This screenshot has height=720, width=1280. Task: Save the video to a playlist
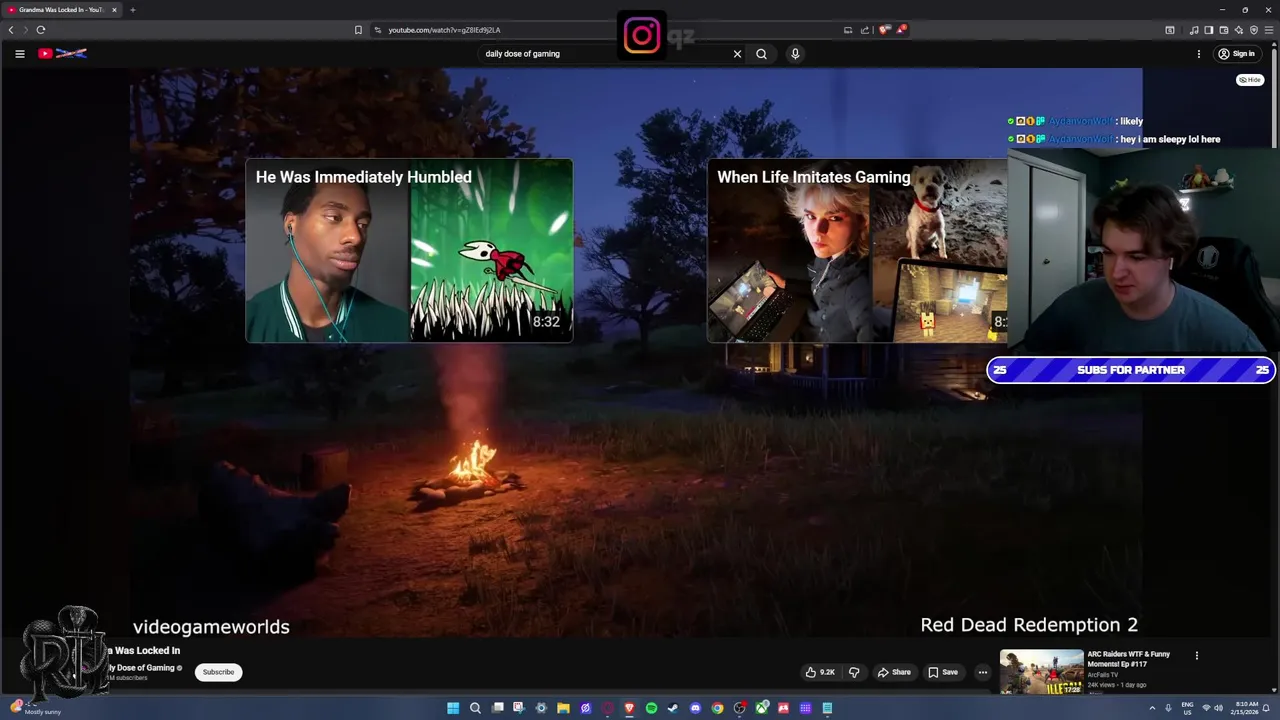point(943,672)
